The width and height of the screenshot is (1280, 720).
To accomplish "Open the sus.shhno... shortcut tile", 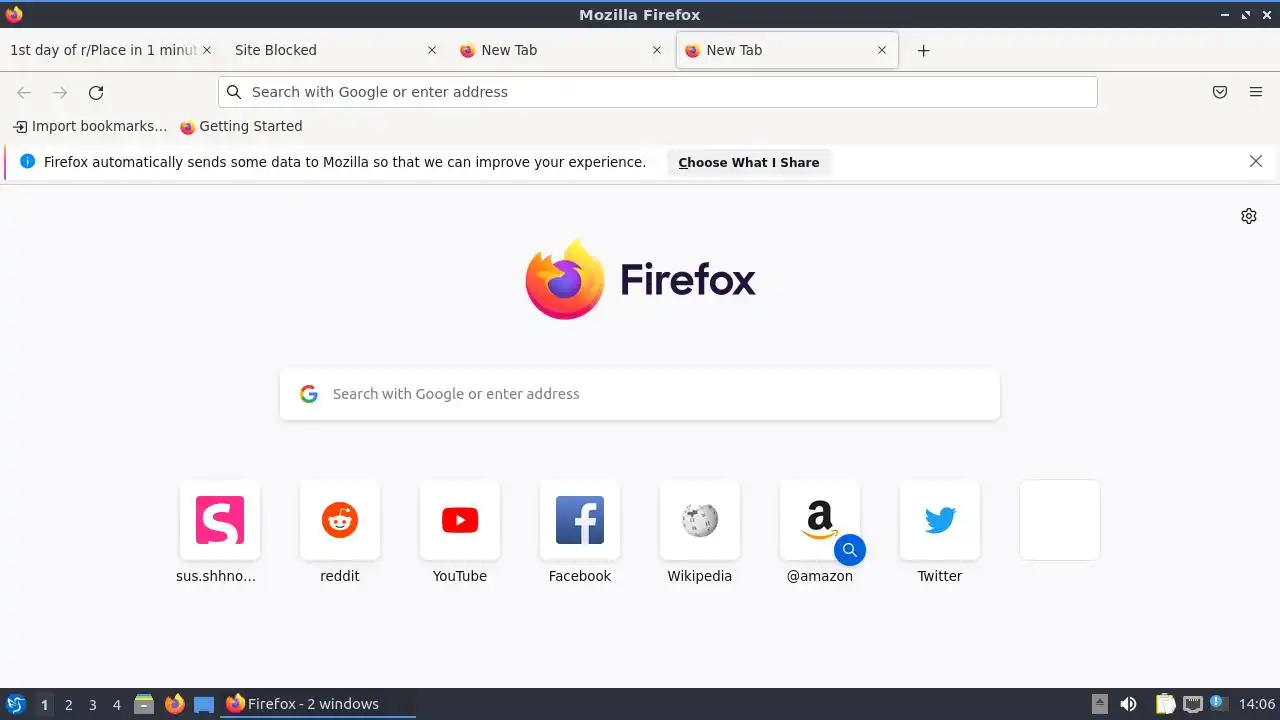I will tap(220, 520).
